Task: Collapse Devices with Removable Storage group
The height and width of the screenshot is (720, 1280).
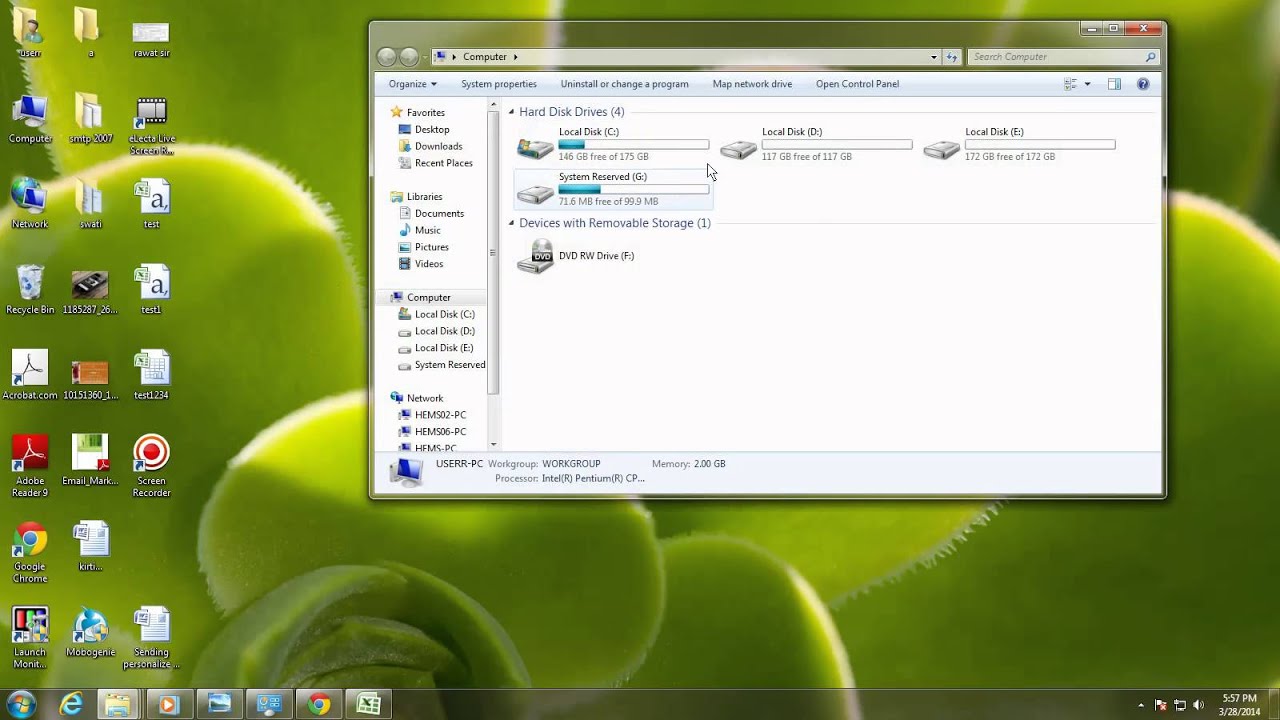Action: pyautogui.click(x=511, y=223)
